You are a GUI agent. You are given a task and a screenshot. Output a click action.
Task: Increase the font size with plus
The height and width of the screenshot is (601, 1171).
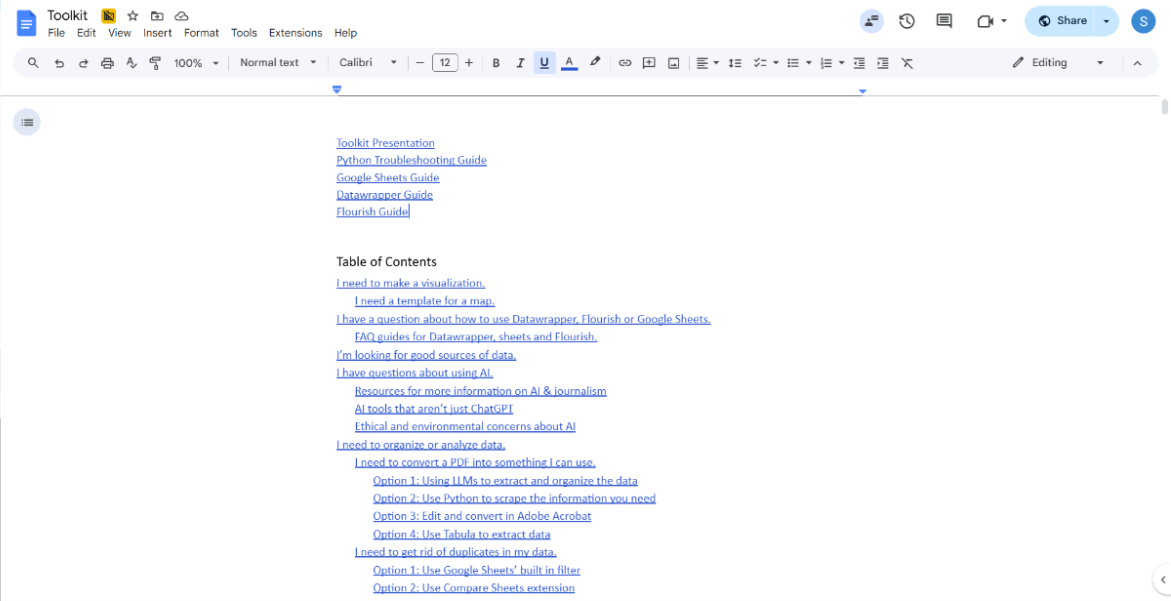[469, 63]
